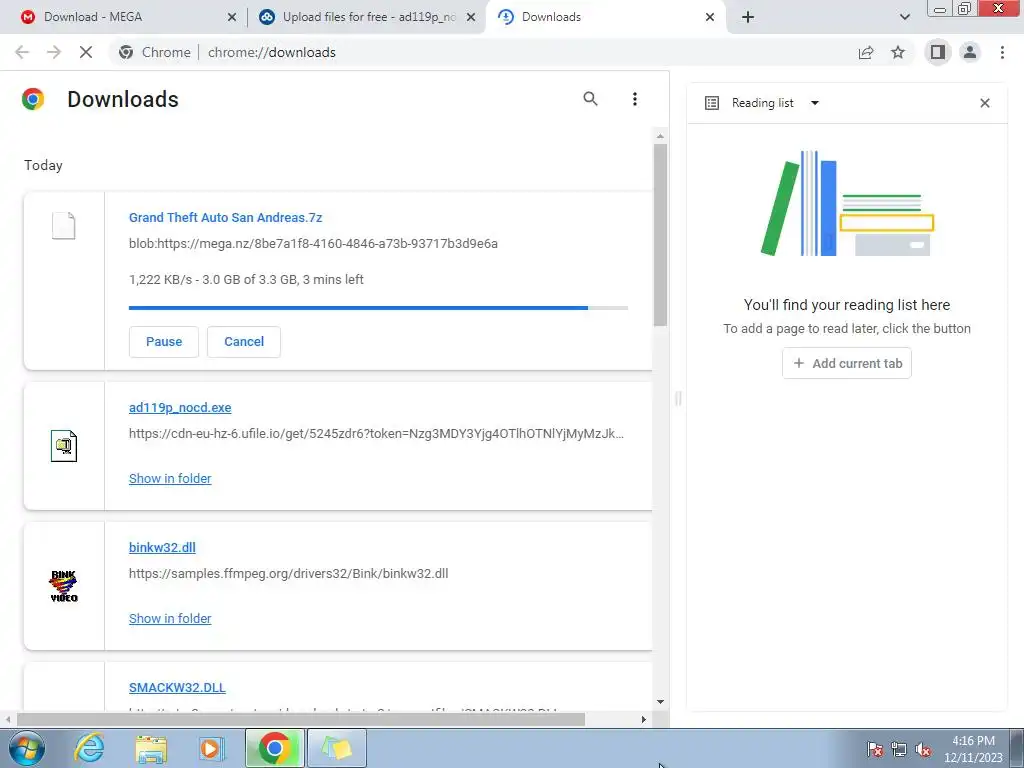Click the muted volume tray icon

pos(923,749)
